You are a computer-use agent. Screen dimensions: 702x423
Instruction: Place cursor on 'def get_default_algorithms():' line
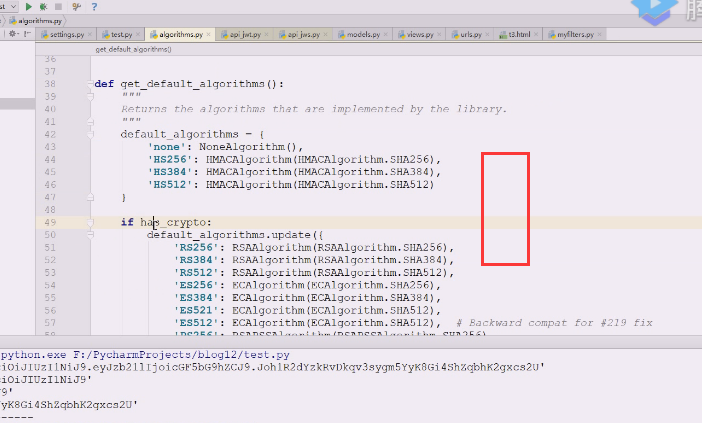[189, 84]
